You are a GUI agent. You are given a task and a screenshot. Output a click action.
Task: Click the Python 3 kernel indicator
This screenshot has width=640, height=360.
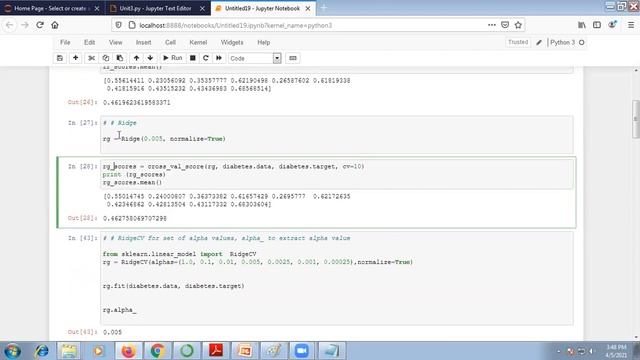click(x=567, y=42)
